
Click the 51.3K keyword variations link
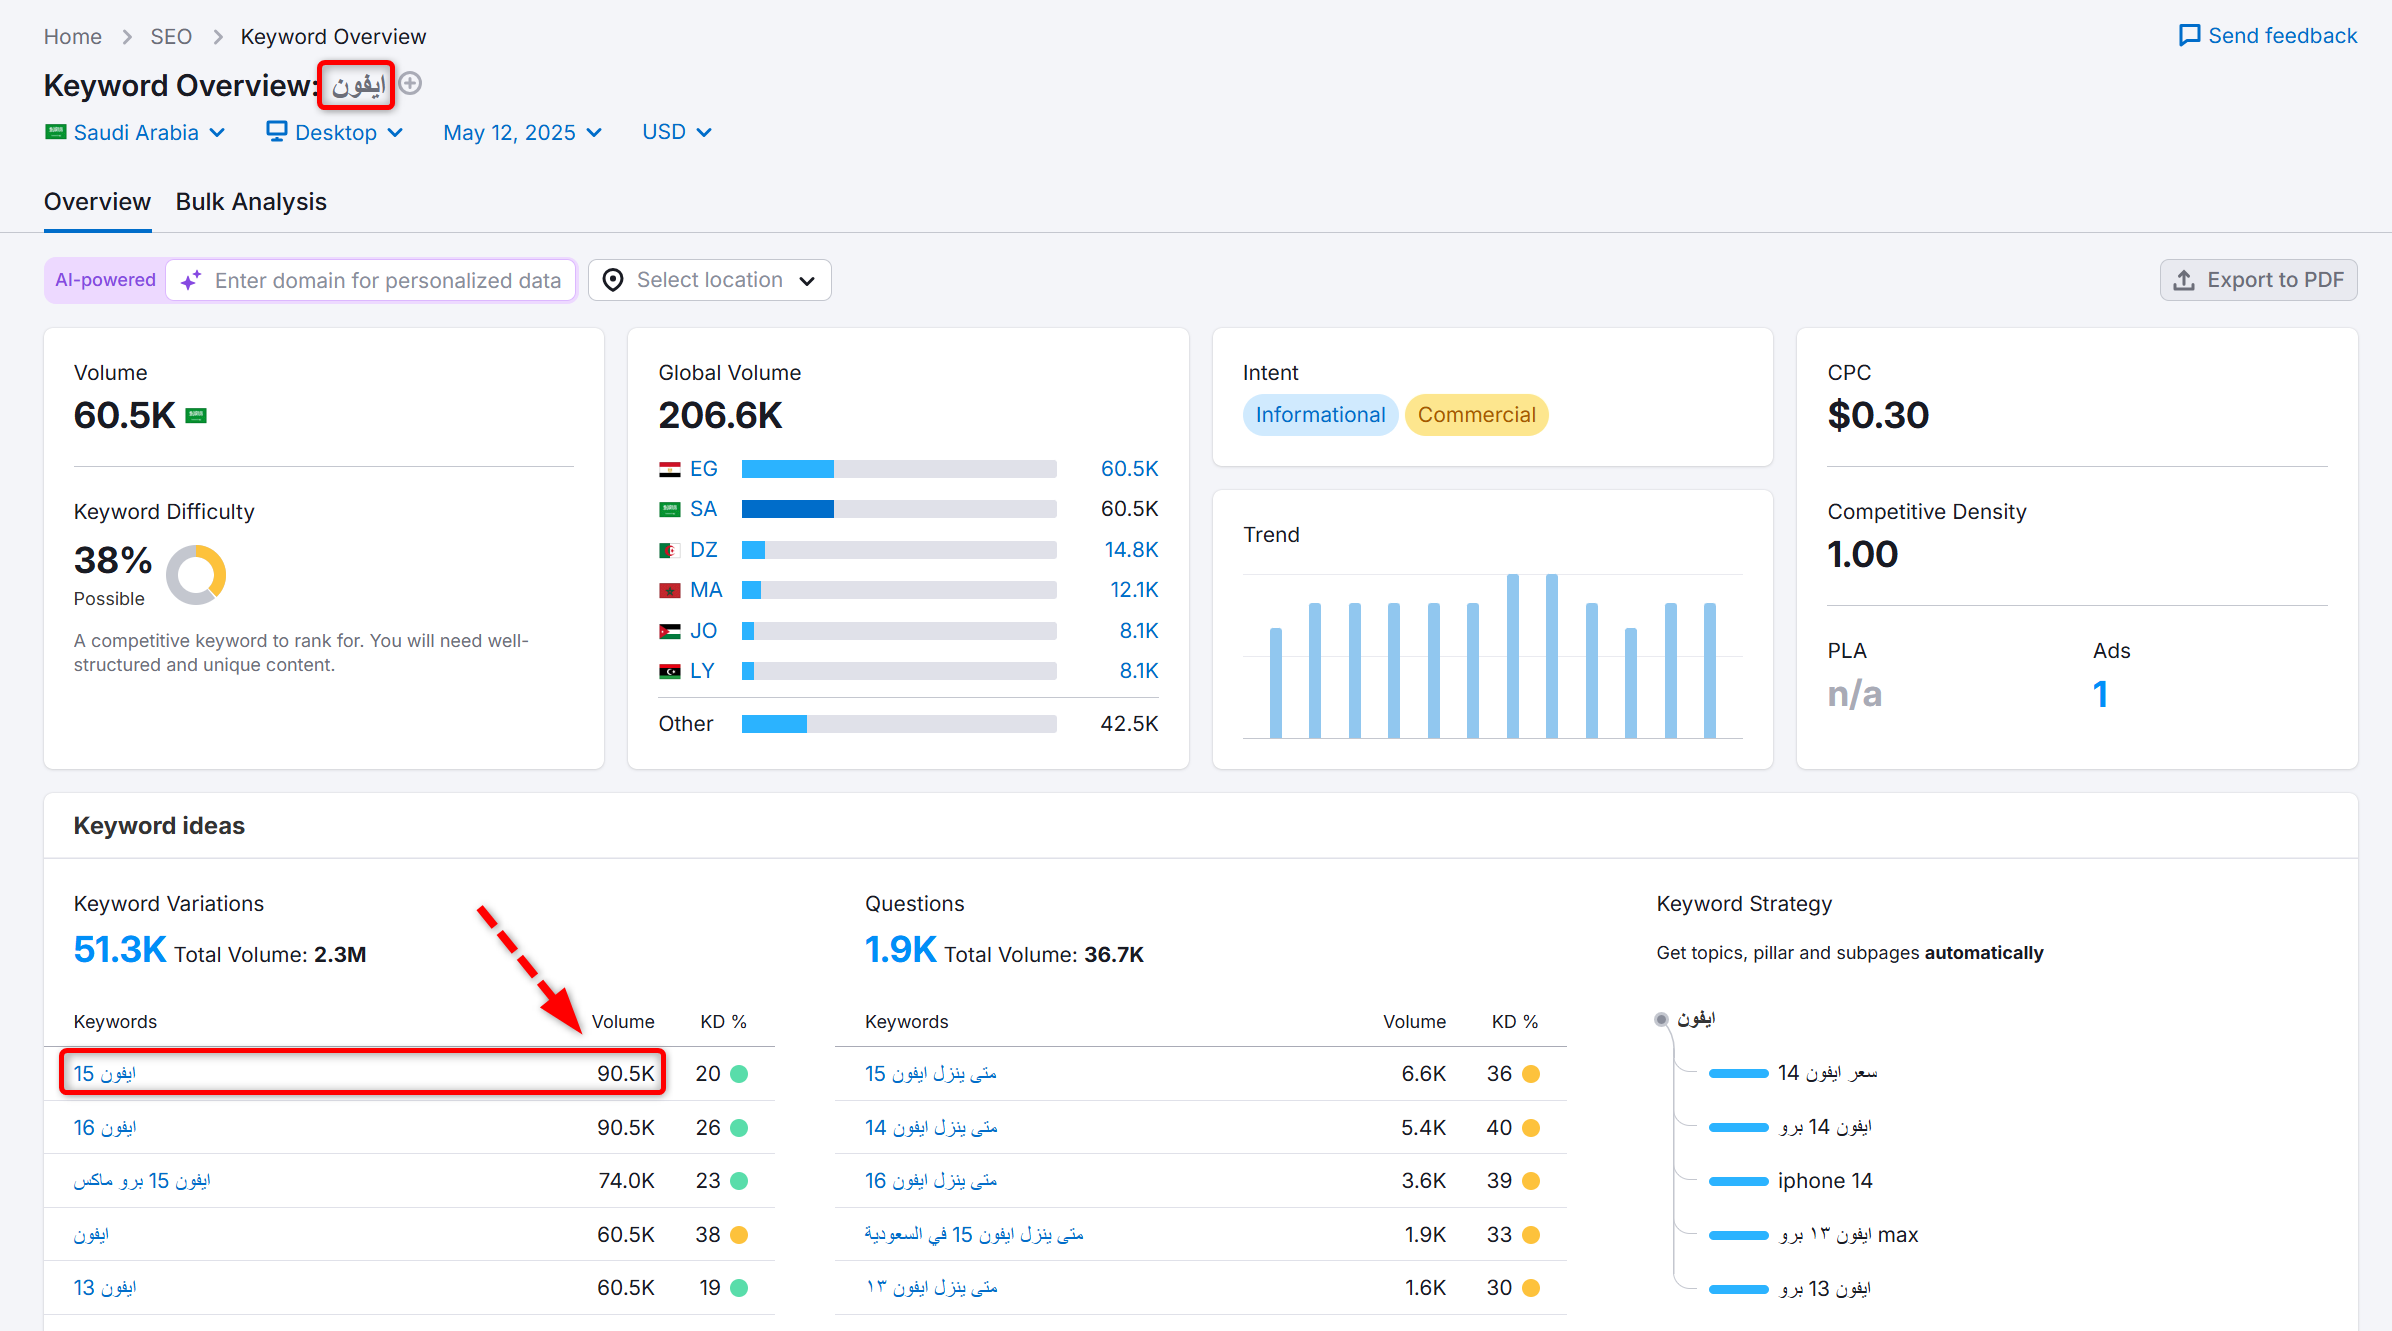coord(119,950)
